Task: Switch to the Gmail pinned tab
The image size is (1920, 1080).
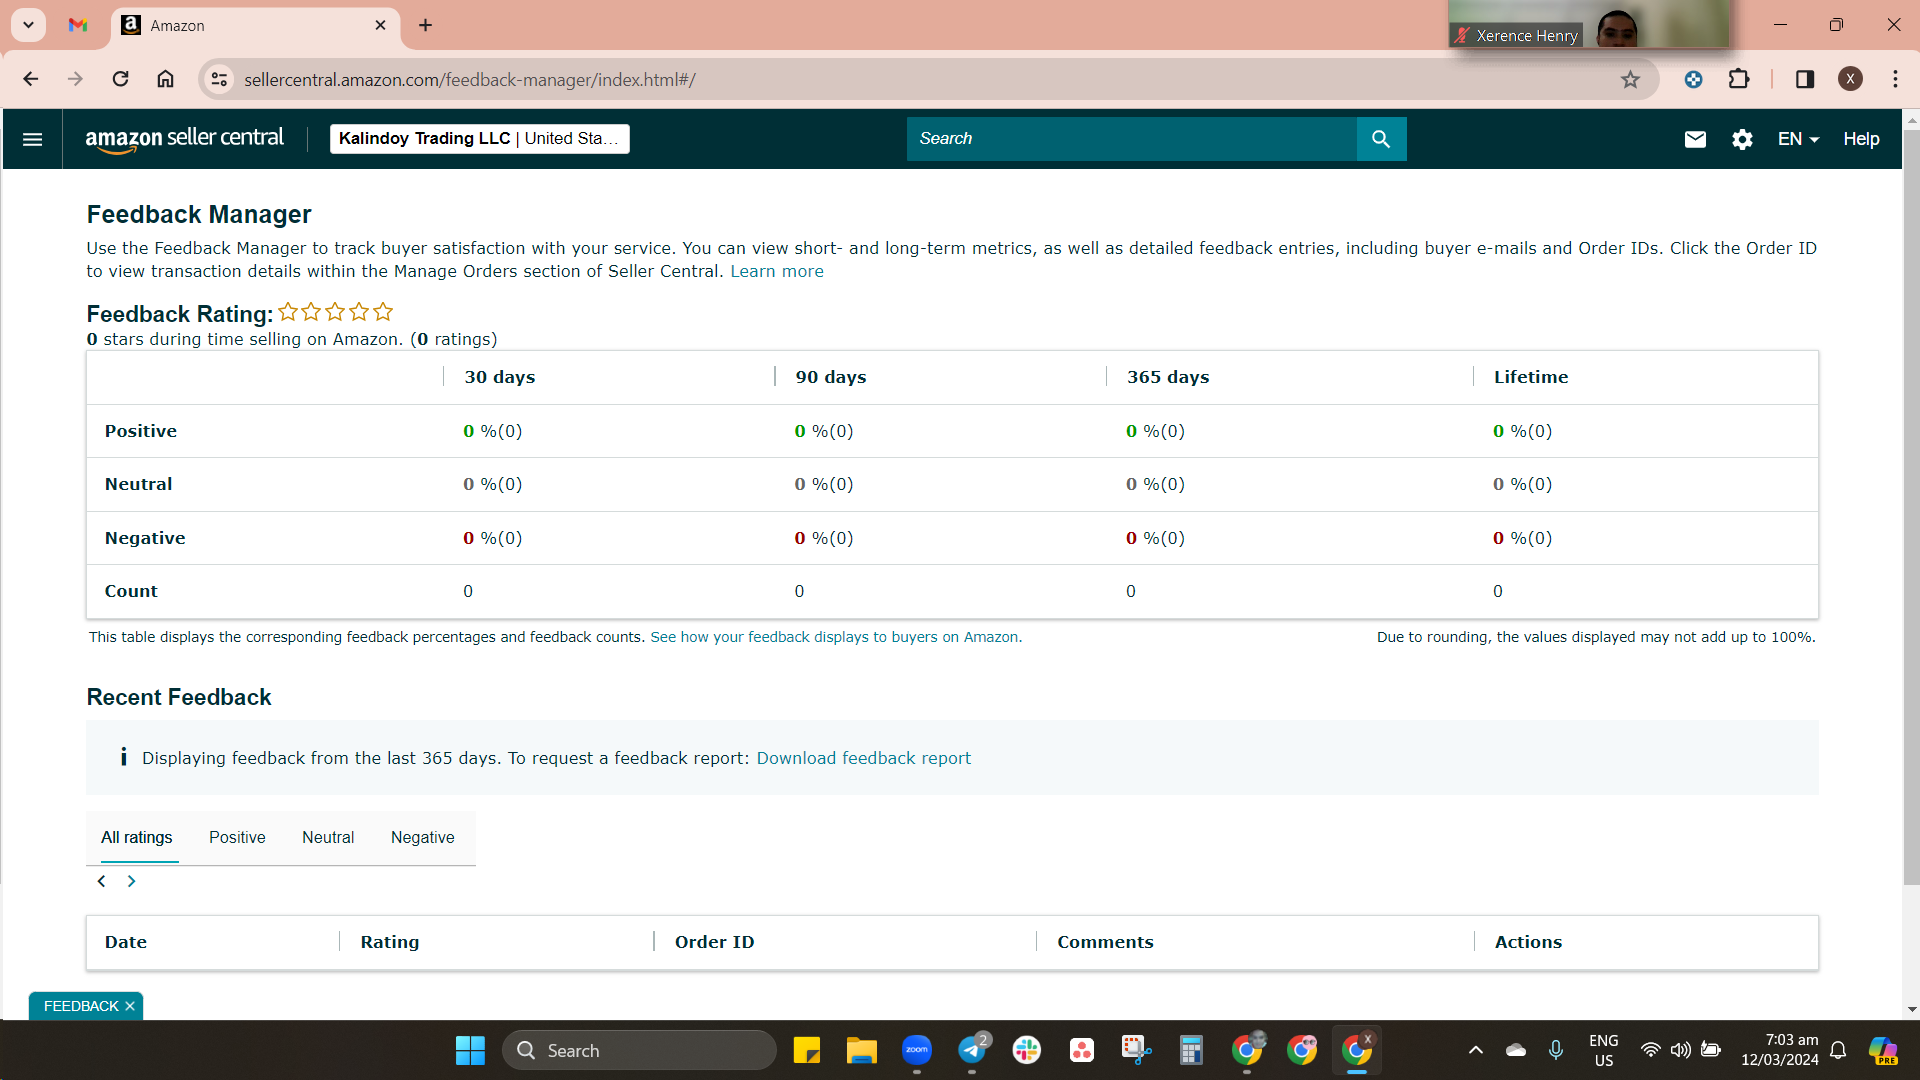Action: point(78,25)
